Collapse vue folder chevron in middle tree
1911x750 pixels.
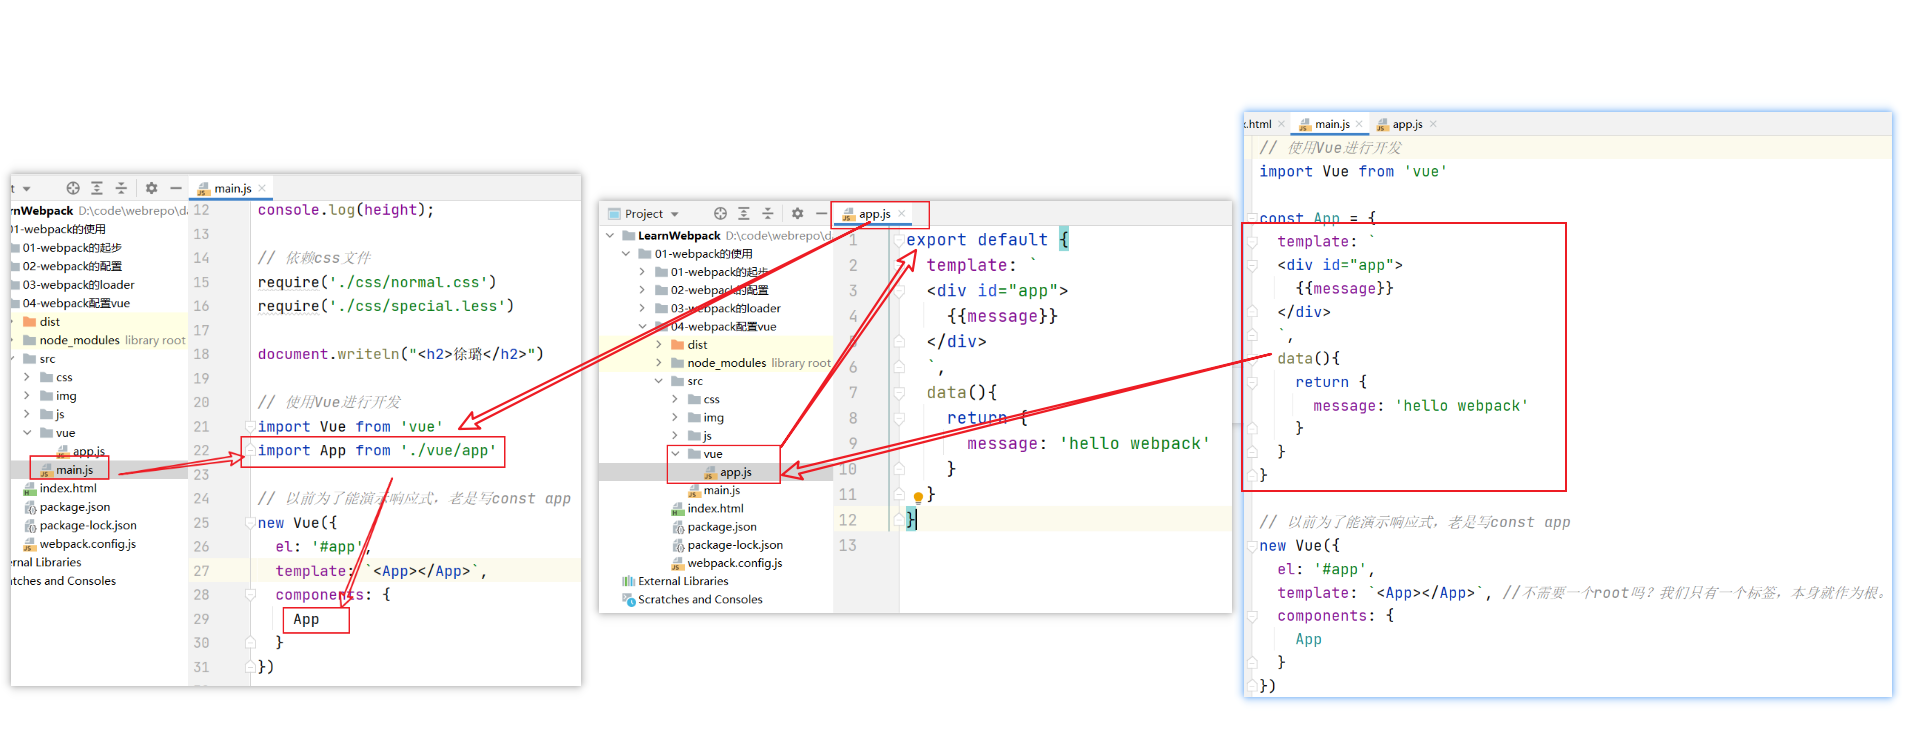pos(676,454)
